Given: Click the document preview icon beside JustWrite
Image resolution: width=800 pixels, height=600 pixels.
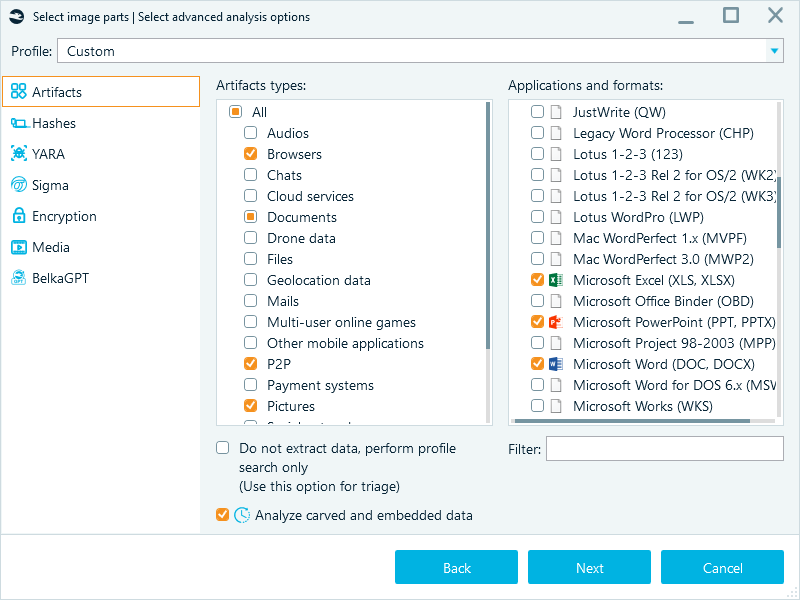Looking at the screenshot, I should point(555,112).
